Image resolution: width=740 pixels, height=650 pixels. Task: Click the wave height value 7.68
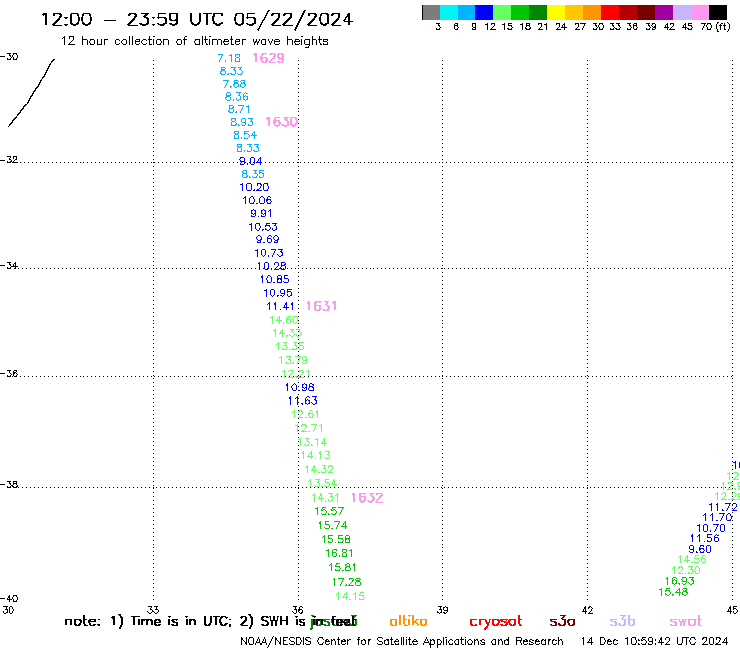coord(235,84)
